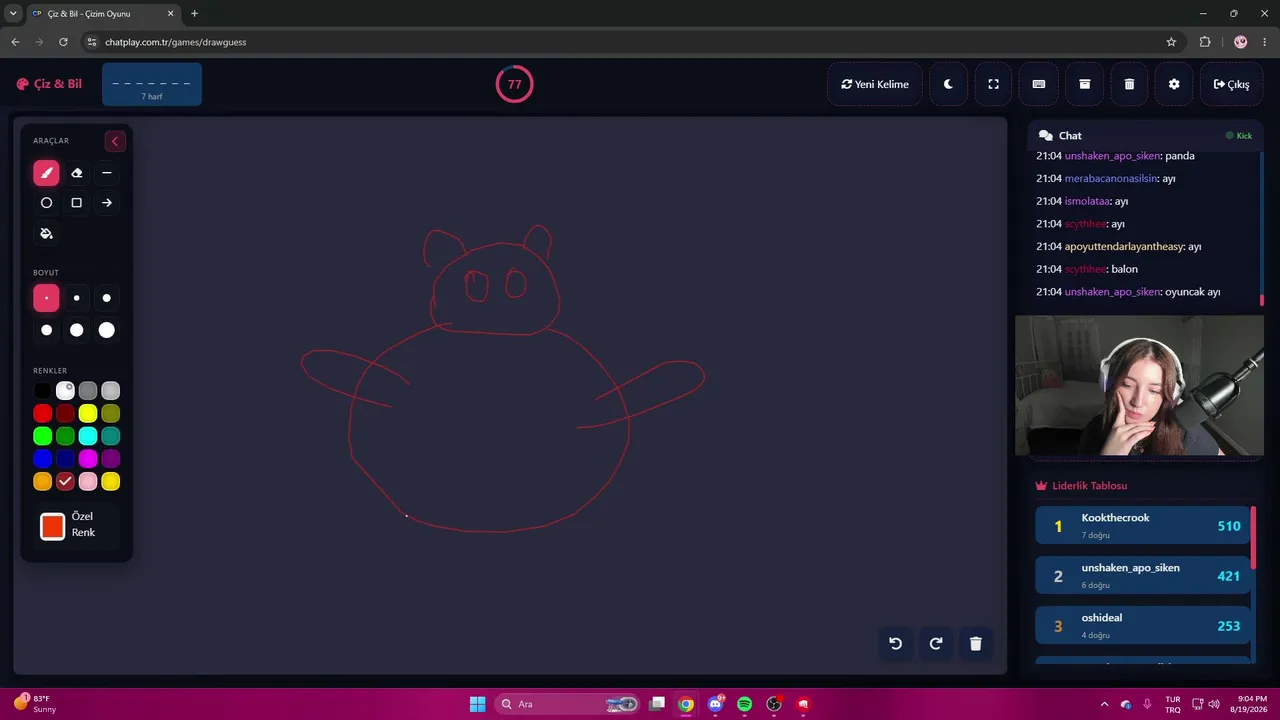Pick the white color swatch

click(x=65, y=391)
